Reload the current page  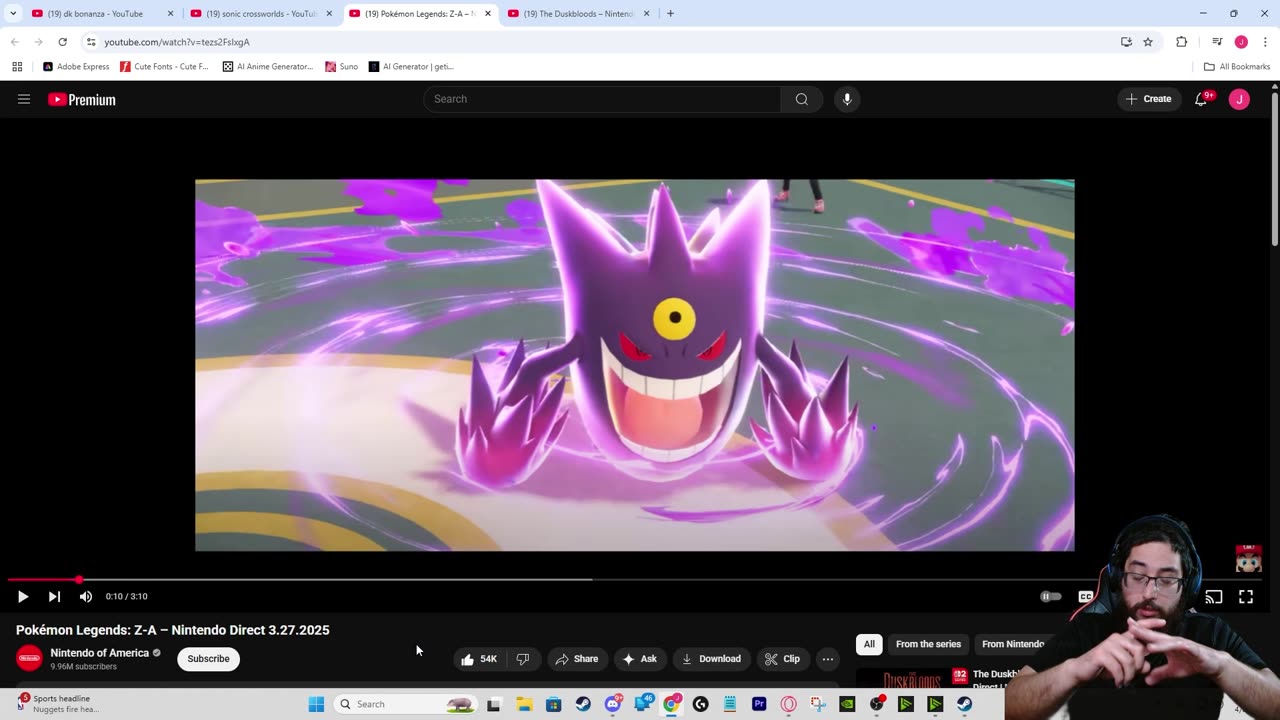pyautogui.click(x=62, y=42)
